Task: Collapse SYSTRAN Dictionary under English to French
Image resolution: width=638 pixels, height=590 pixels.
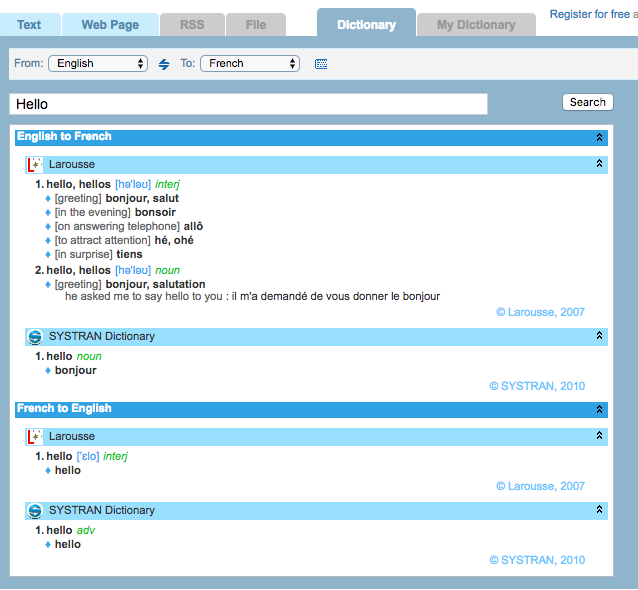Action: pos(599,337)
